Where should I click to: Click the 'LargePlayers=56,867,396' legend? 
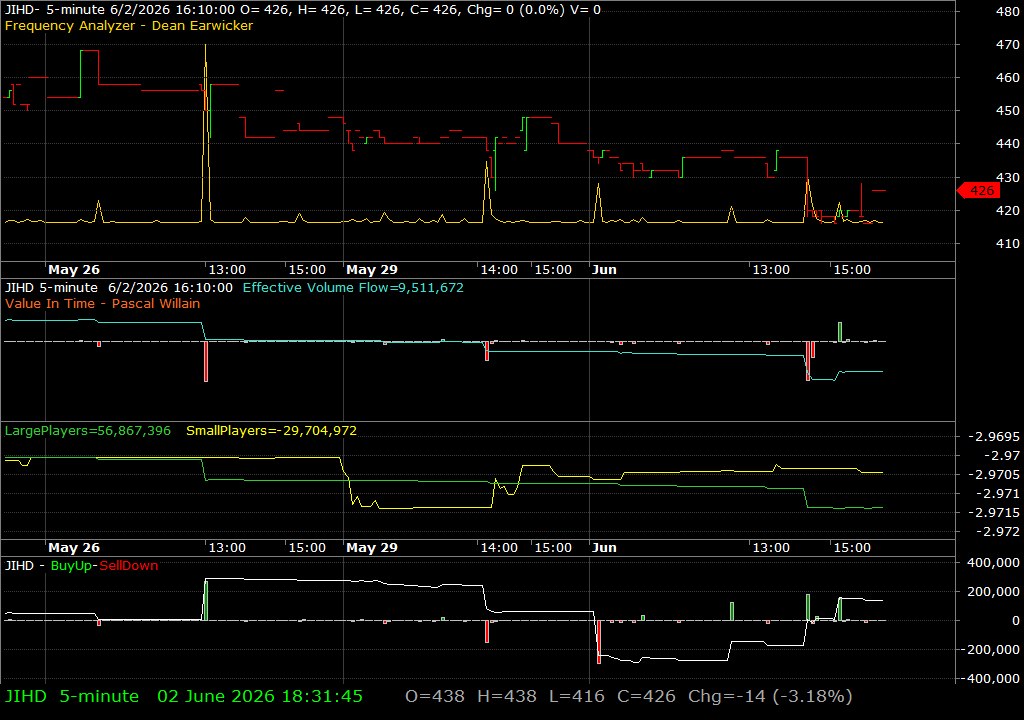click(x=88, y=431)
